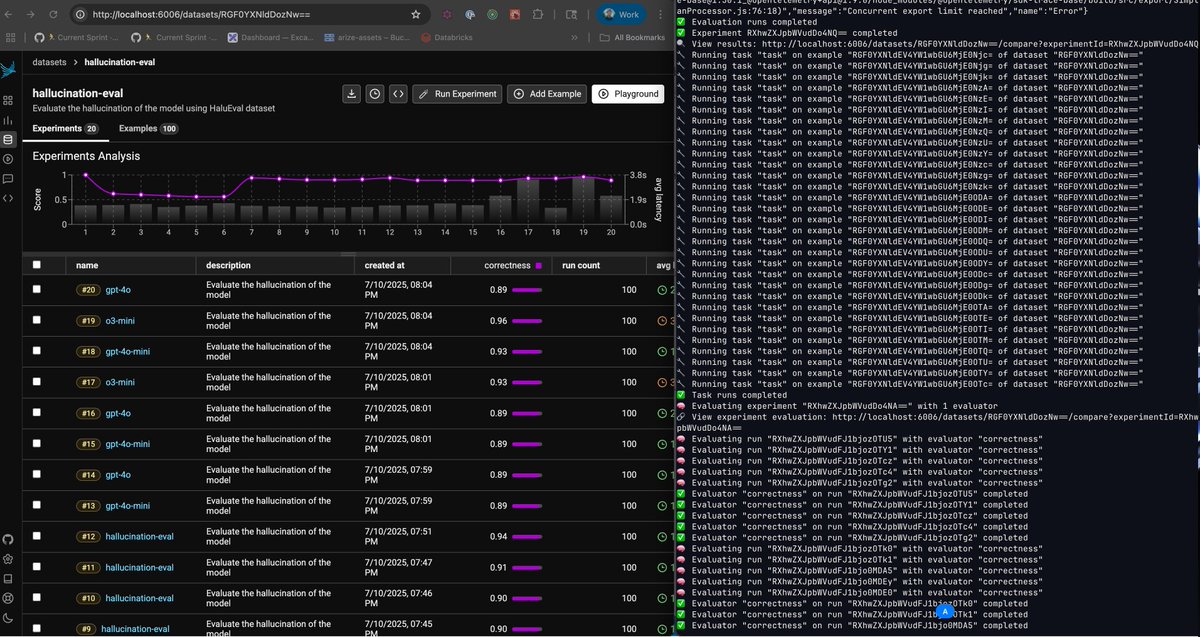The height and width of the screenshot is (637, 1200).
Task: Click chart bar for experiment 19
Action: click(583, 200)
